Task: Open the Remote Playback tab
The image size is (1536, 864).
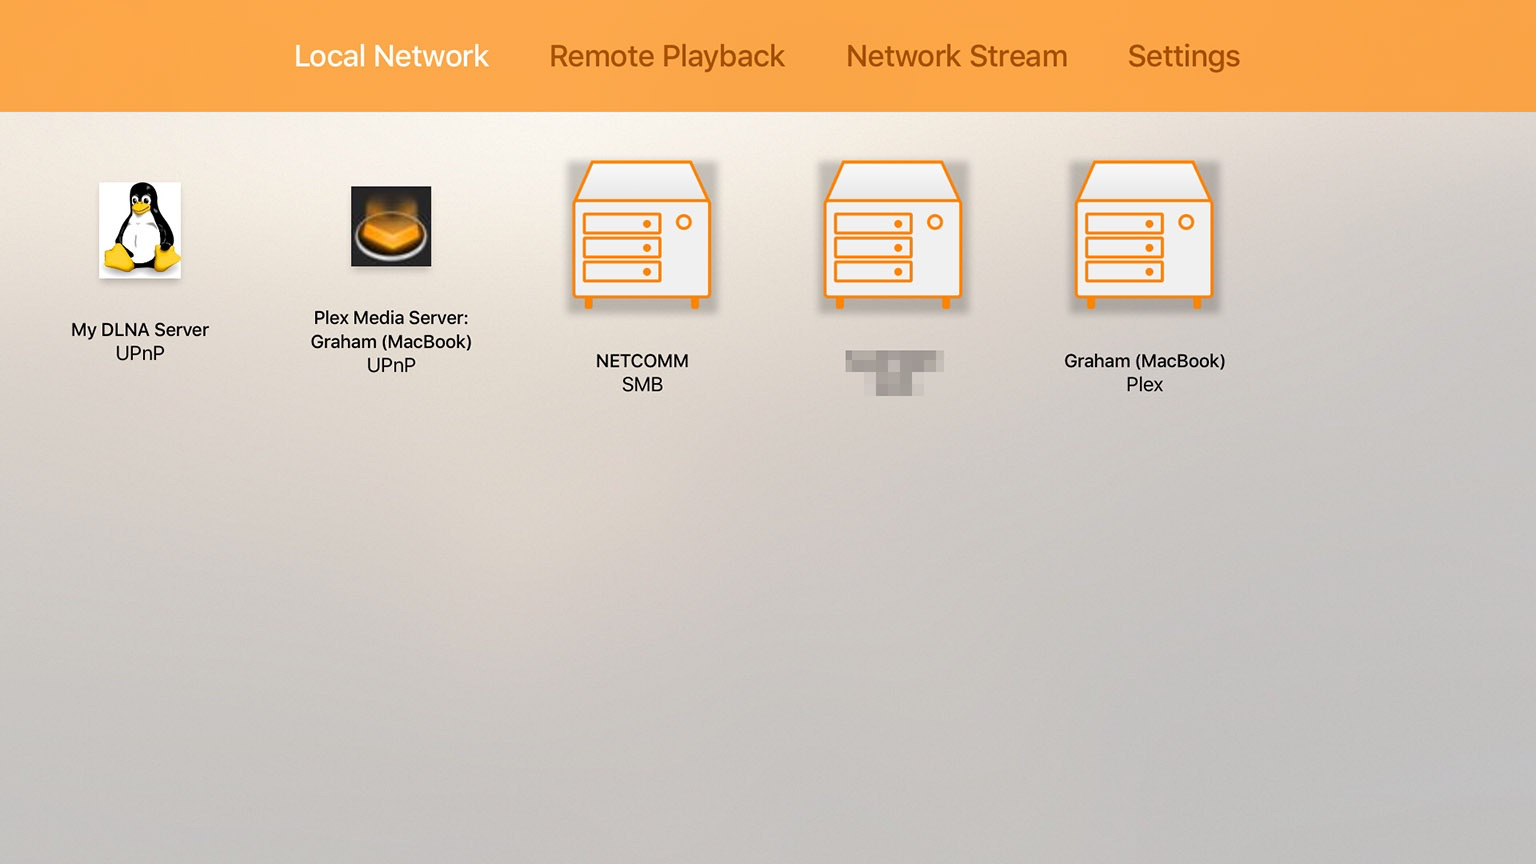Action: coord(667,56)
